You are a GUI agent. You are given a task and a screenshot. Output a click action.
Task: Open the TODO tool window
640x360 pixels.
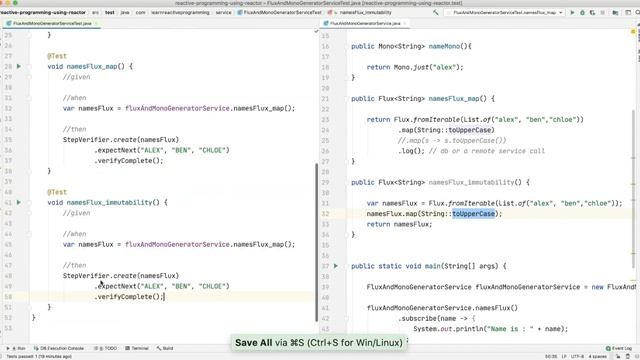(x=106, y=348)
